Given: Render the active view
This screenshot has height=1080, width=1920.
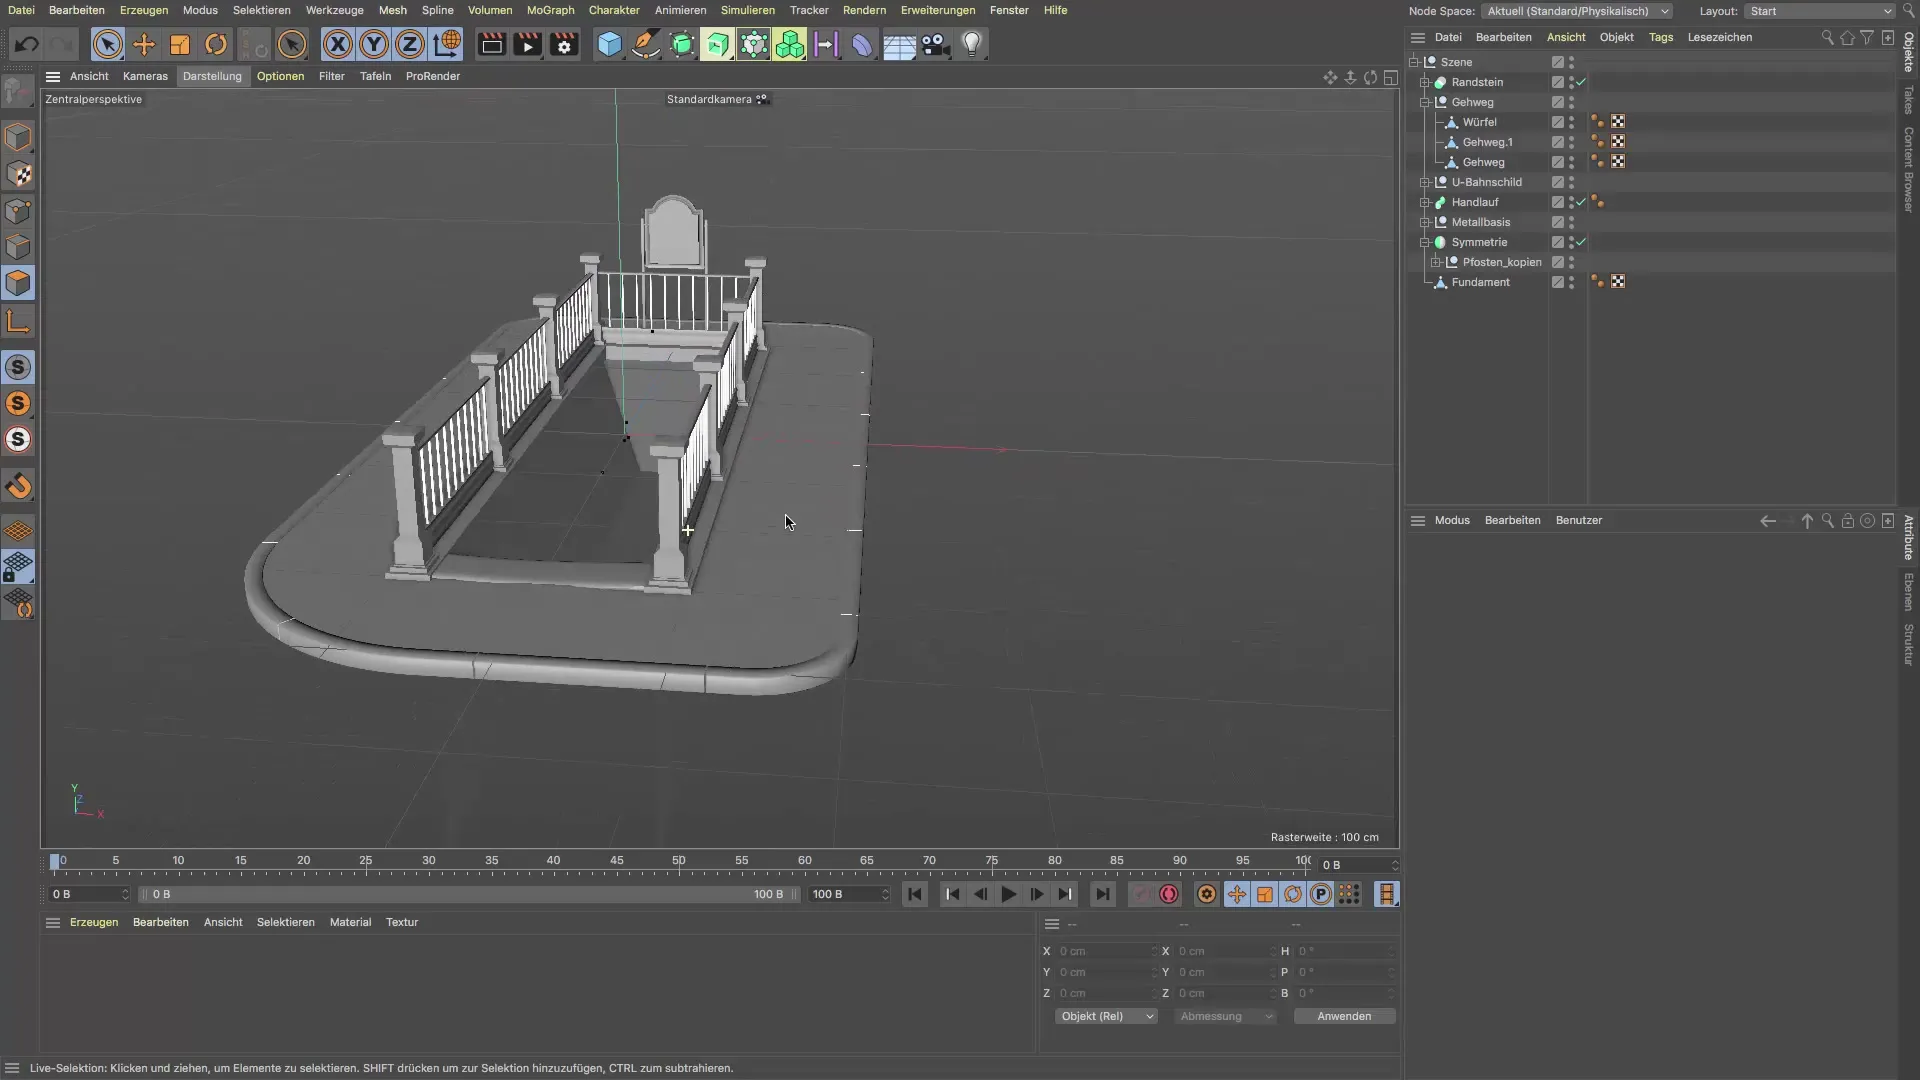Looking at the screenshot, I should pyautogui.click(x=491, y=44).
